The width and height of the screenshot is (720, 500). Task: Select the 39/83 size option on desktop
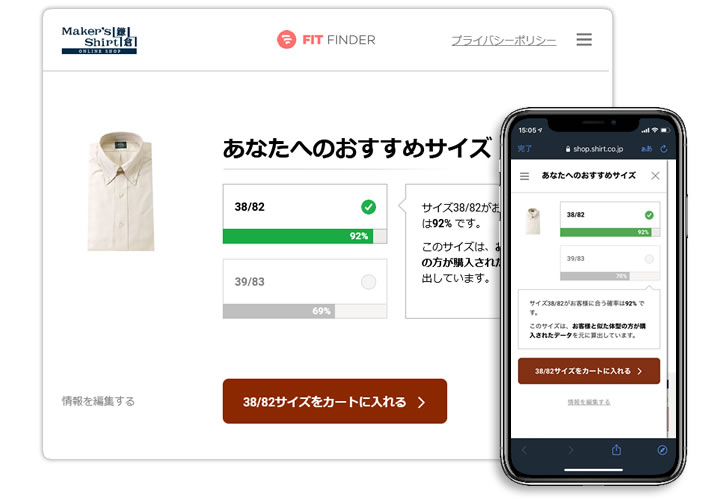coord(305,288)
